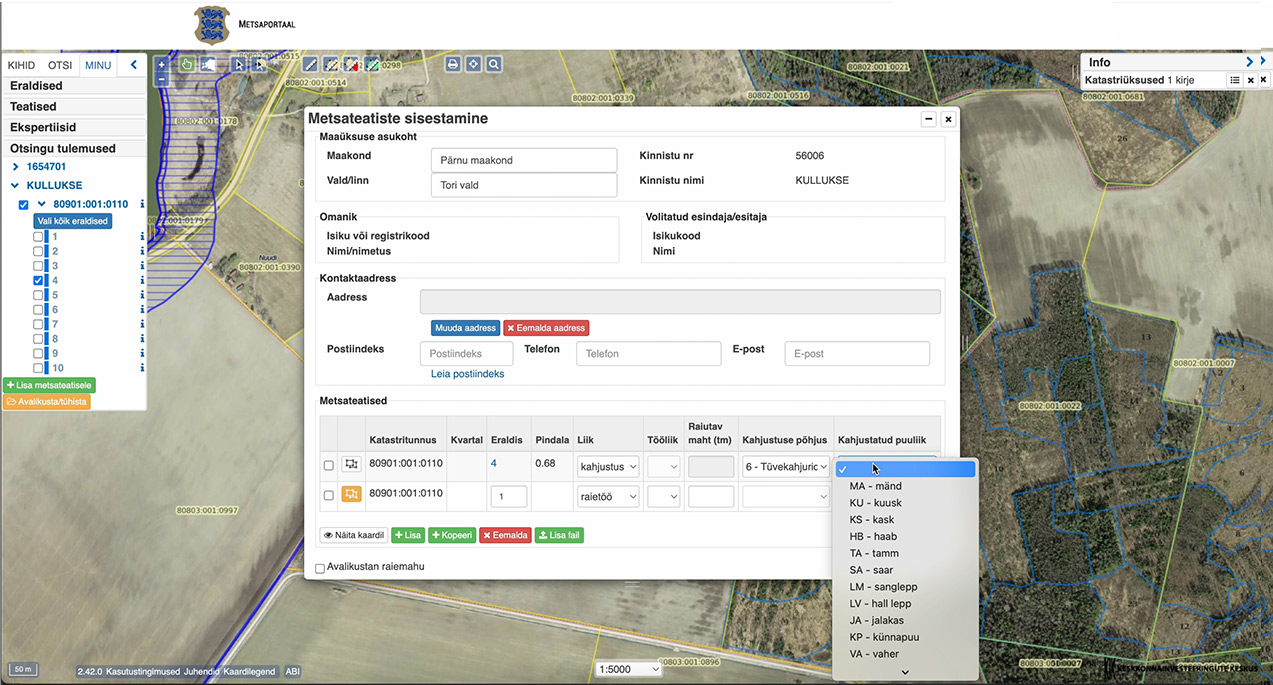The height and width of the screenshot is (685, 1273).
Task: Expand the 1654701 tree node
Action: click(16, 167)
